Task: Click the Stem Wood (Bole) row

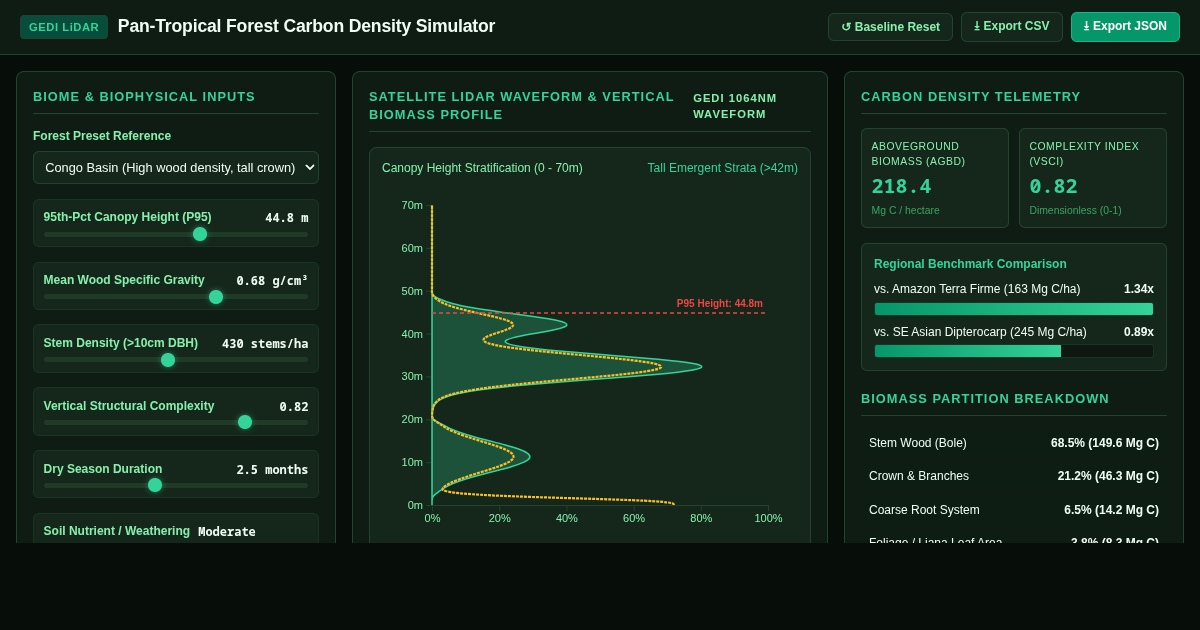Action: click(x=1014, y=443)
